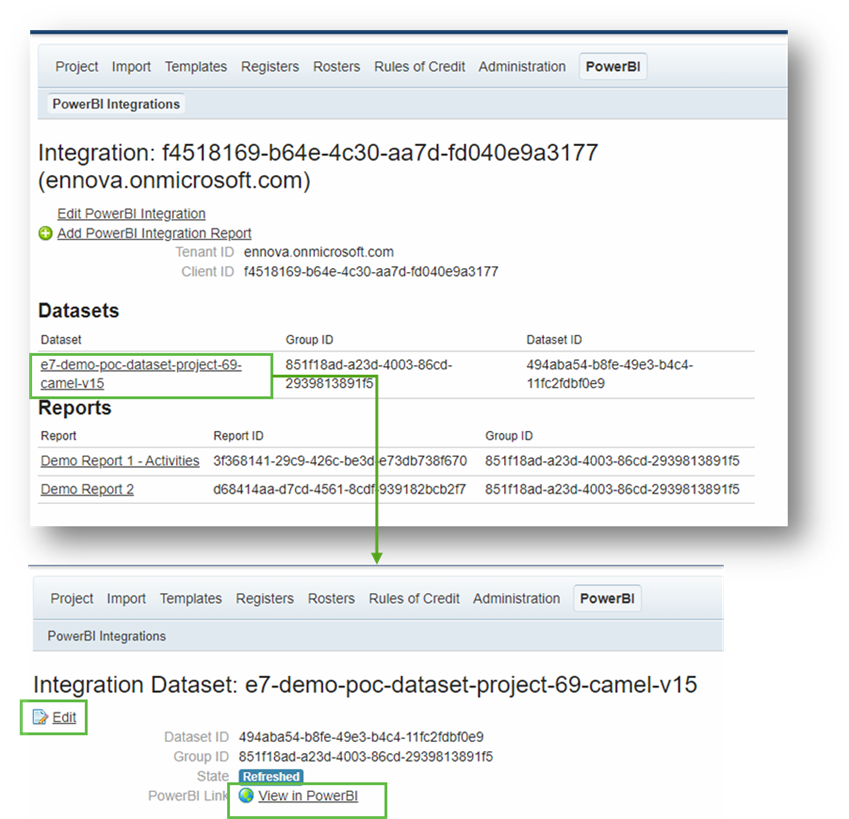This screenshot has width=849, height=819.
Task: Click Group ID cell in Demo Report 2 row
Action: (612, 489)
